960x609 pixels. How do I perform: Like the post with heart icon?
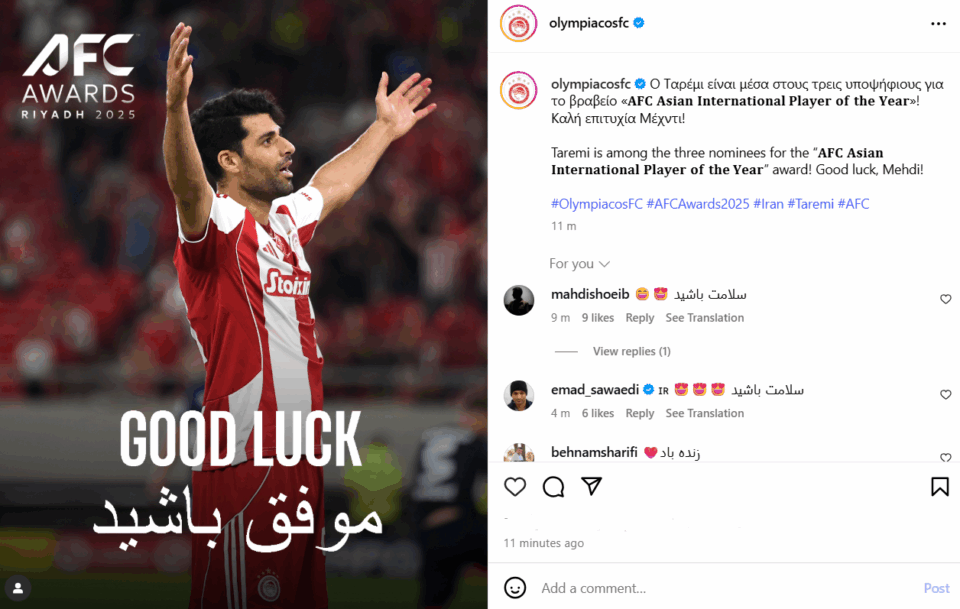click(515, 487)
